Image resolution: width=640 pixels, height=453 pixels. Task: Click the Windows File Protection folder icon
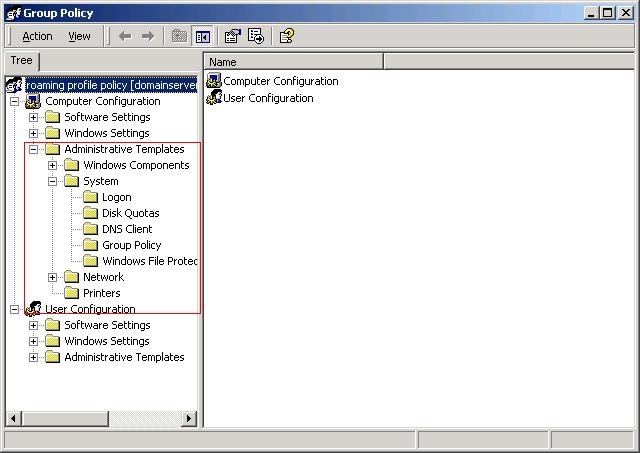click(x=90, y=261)
